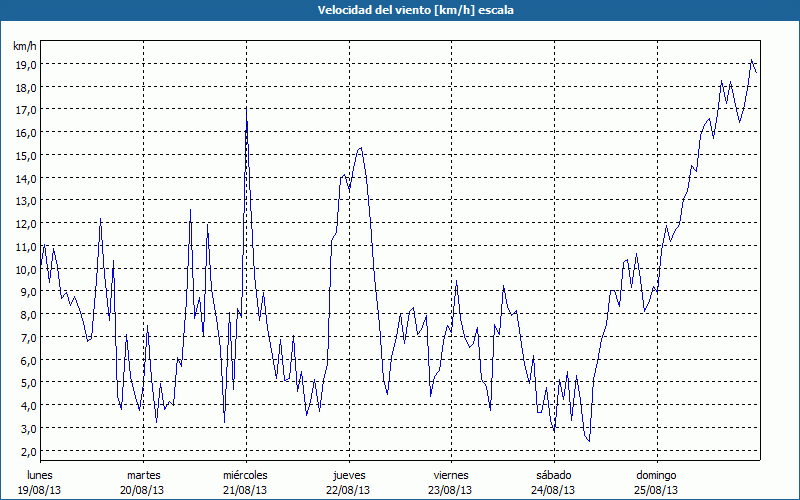Select the 25/08/13 date label
800x500 pixels.
pyautogui.click(x=656, y=490)
